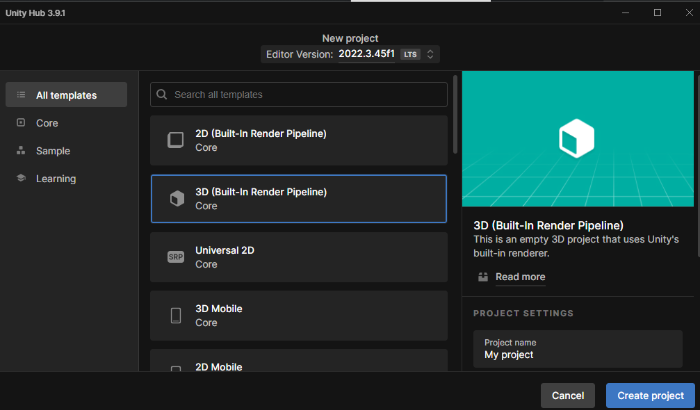Choose the 2D Mobile template
This screenshot has height=410, width=700.
tap(299, 360)
